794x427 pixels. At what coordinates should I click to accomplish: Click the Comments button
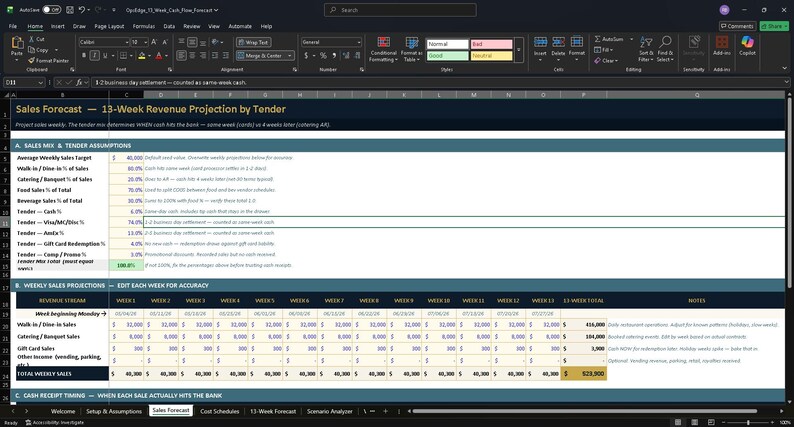737,26
